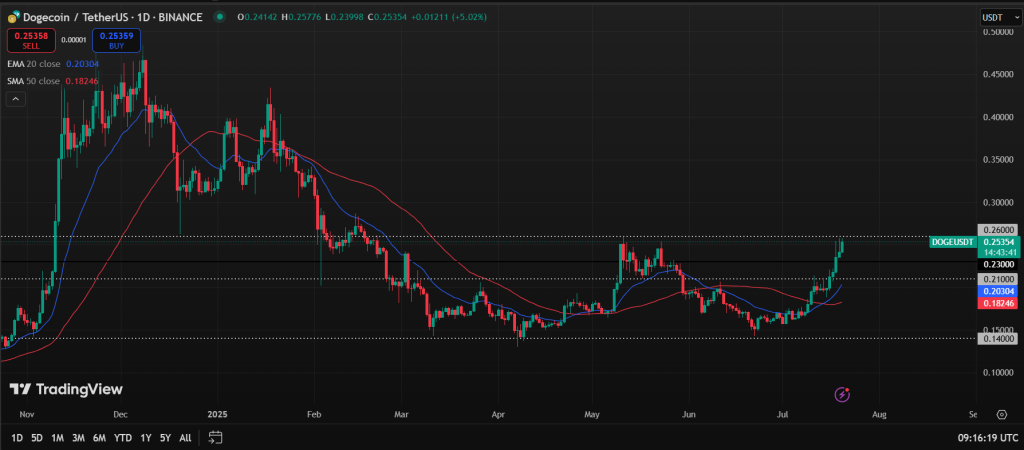Click the red SELL 0.25358 button
Image resolution: width=1024 pixels, height=450 pixels.
coord(30,40)
